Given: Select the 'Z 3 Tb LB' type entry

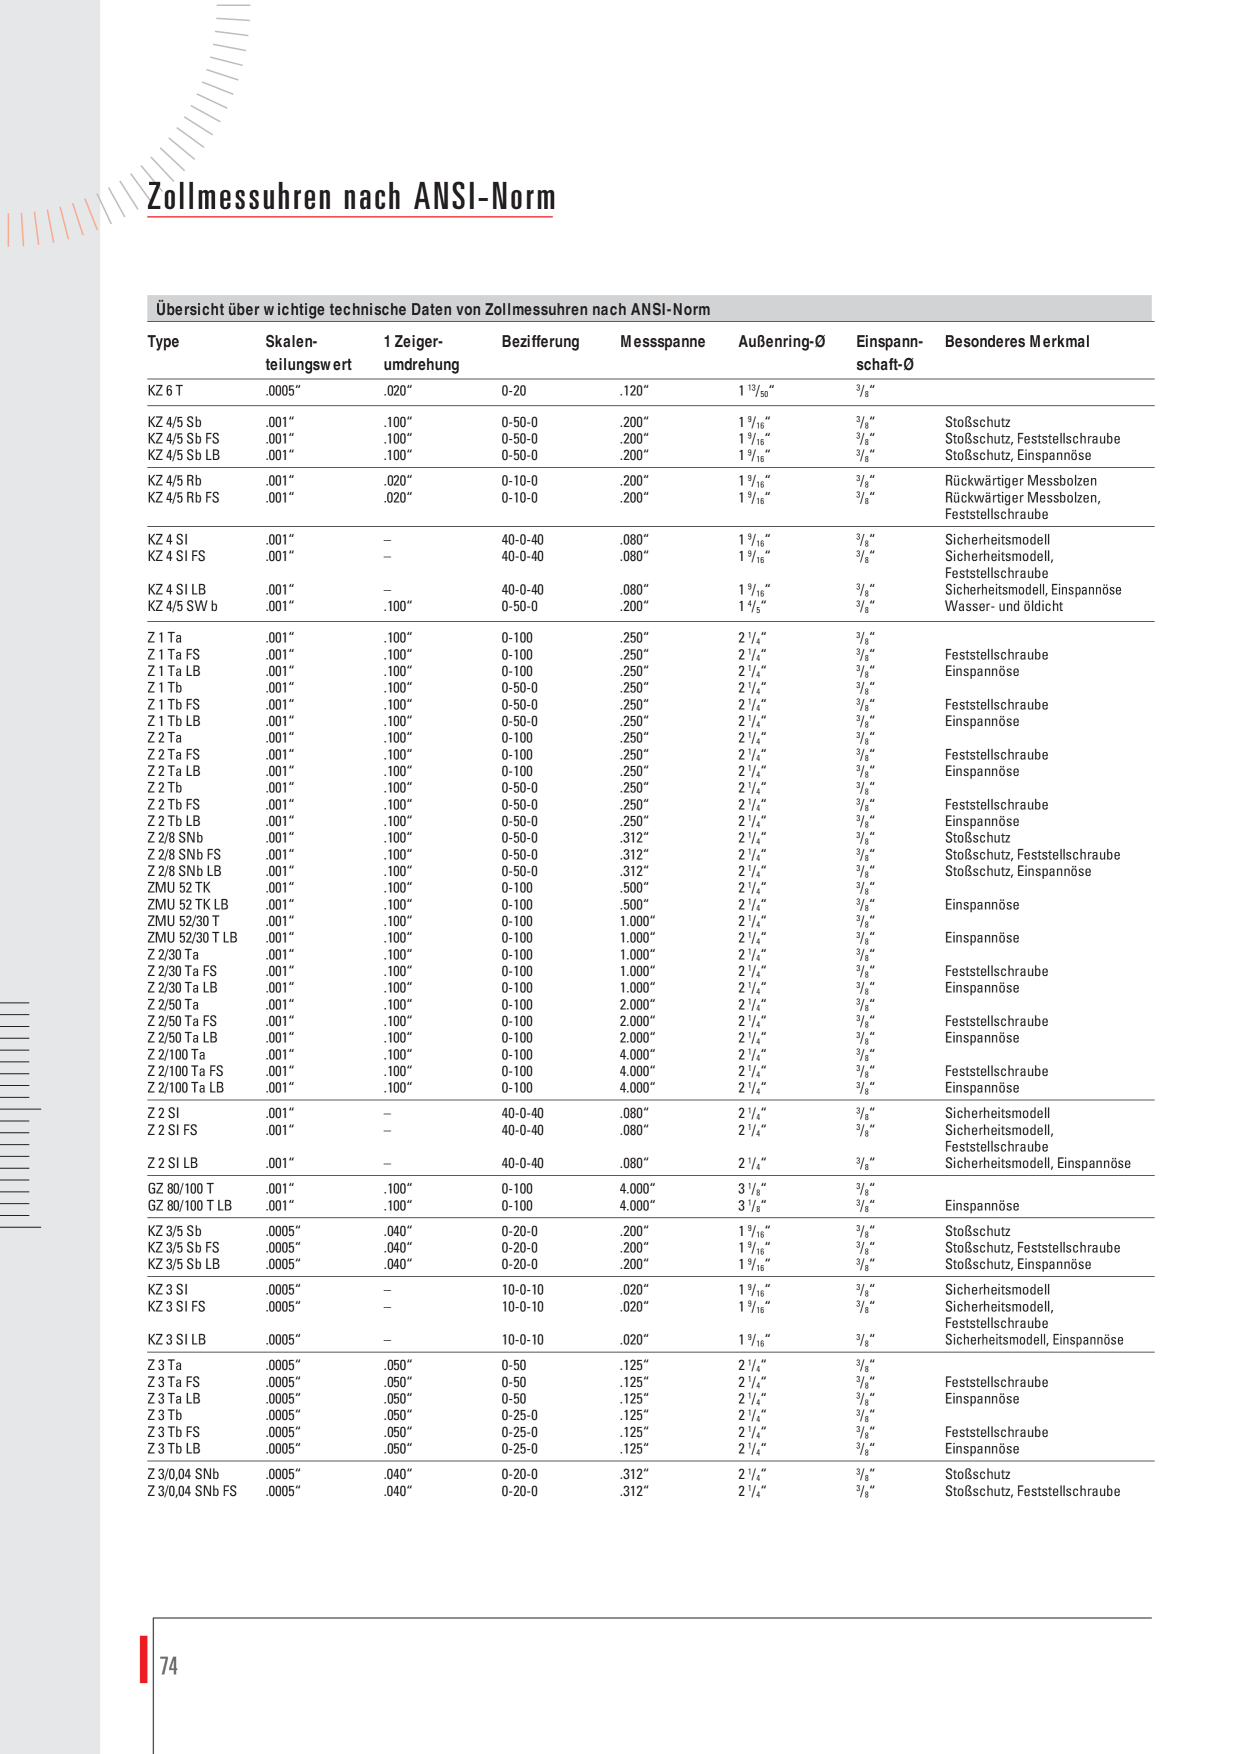Looking at the screenshot, I should [x=173, y=1449].
